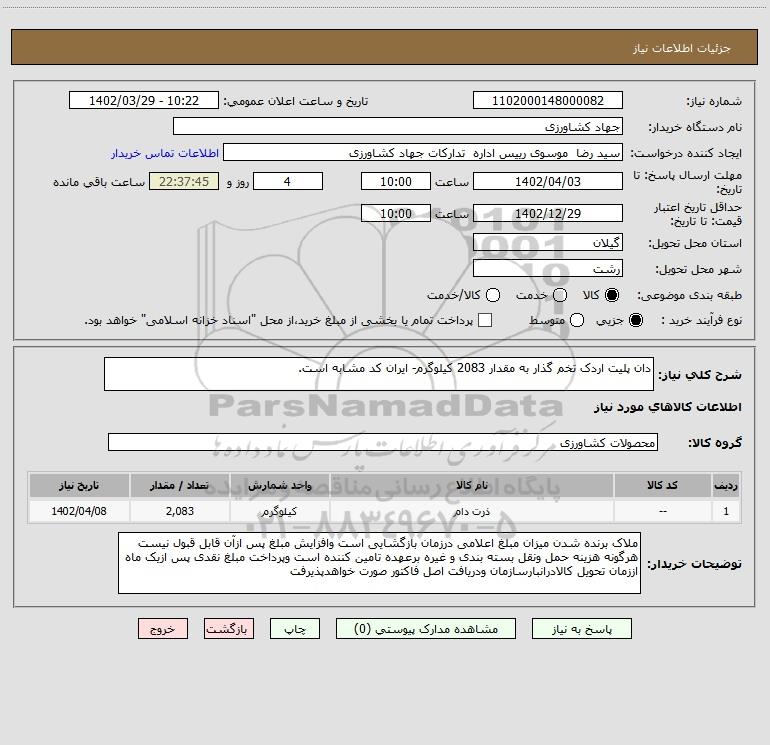Image resolution: width=770 pixels, height=745 pixels.
Task: Click the remaining time field 22:37:45
Action: (x=184, y=182)
